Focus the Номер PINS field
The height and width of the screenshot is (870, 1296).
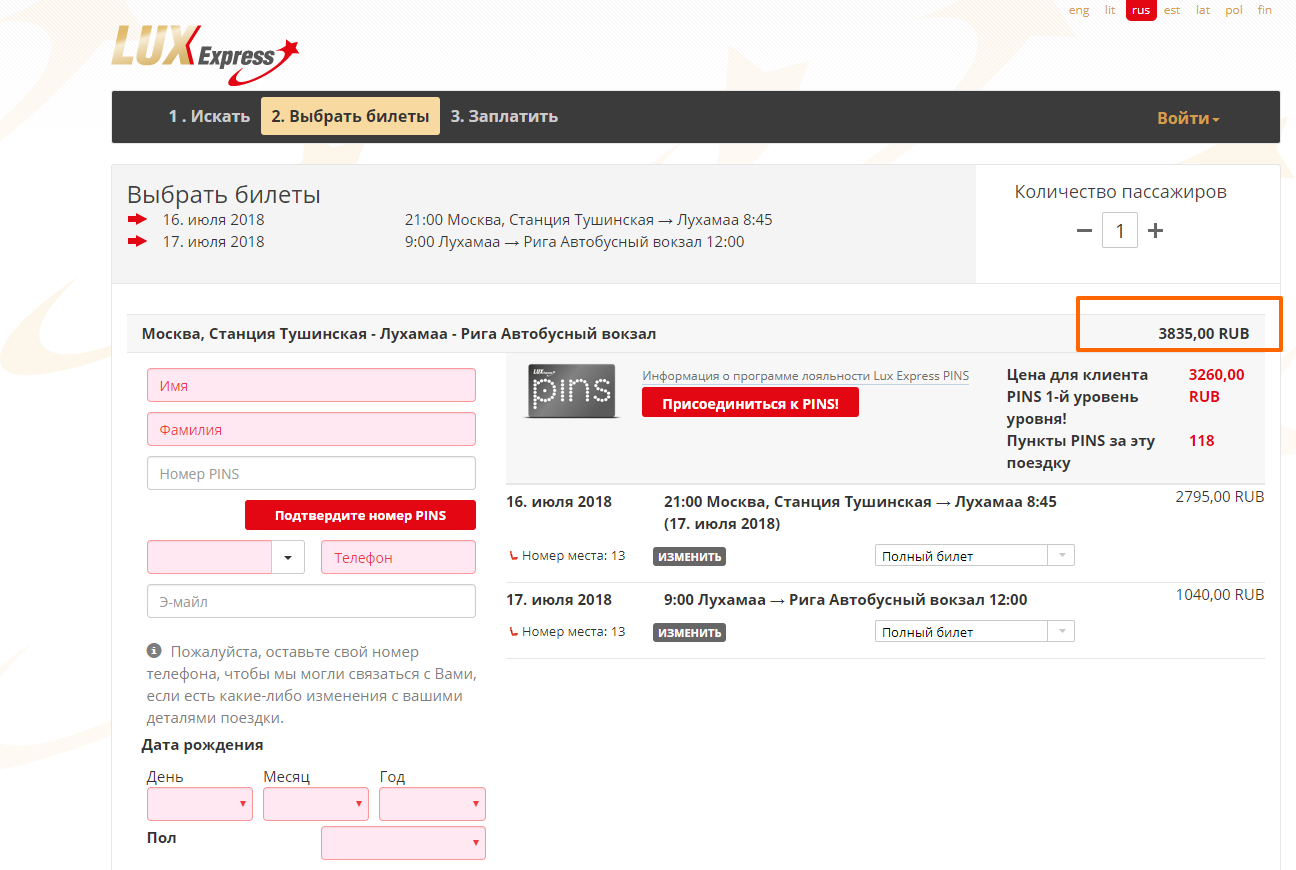point(311,473)
